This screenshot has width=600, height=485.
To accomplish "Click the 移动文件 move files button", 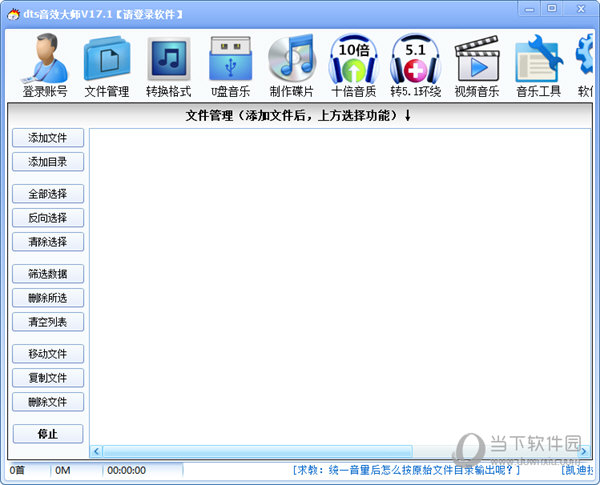I will tap(48, 354).
